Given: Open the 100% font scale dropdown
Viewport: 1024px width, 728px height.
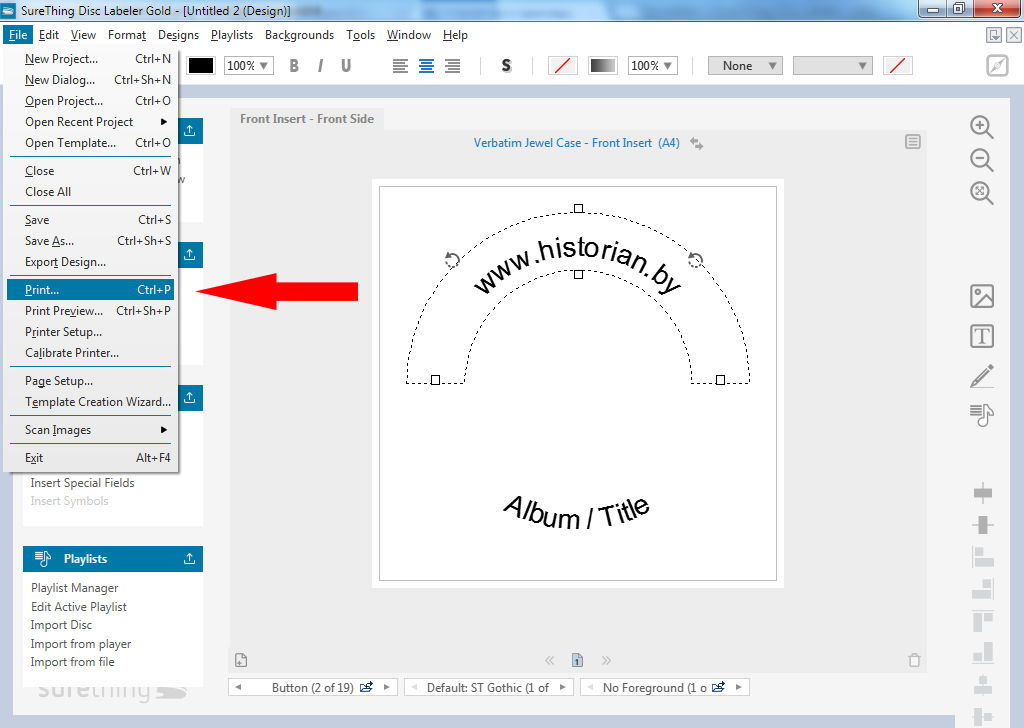Looking at the screenshot, I should tap(248, 66).
